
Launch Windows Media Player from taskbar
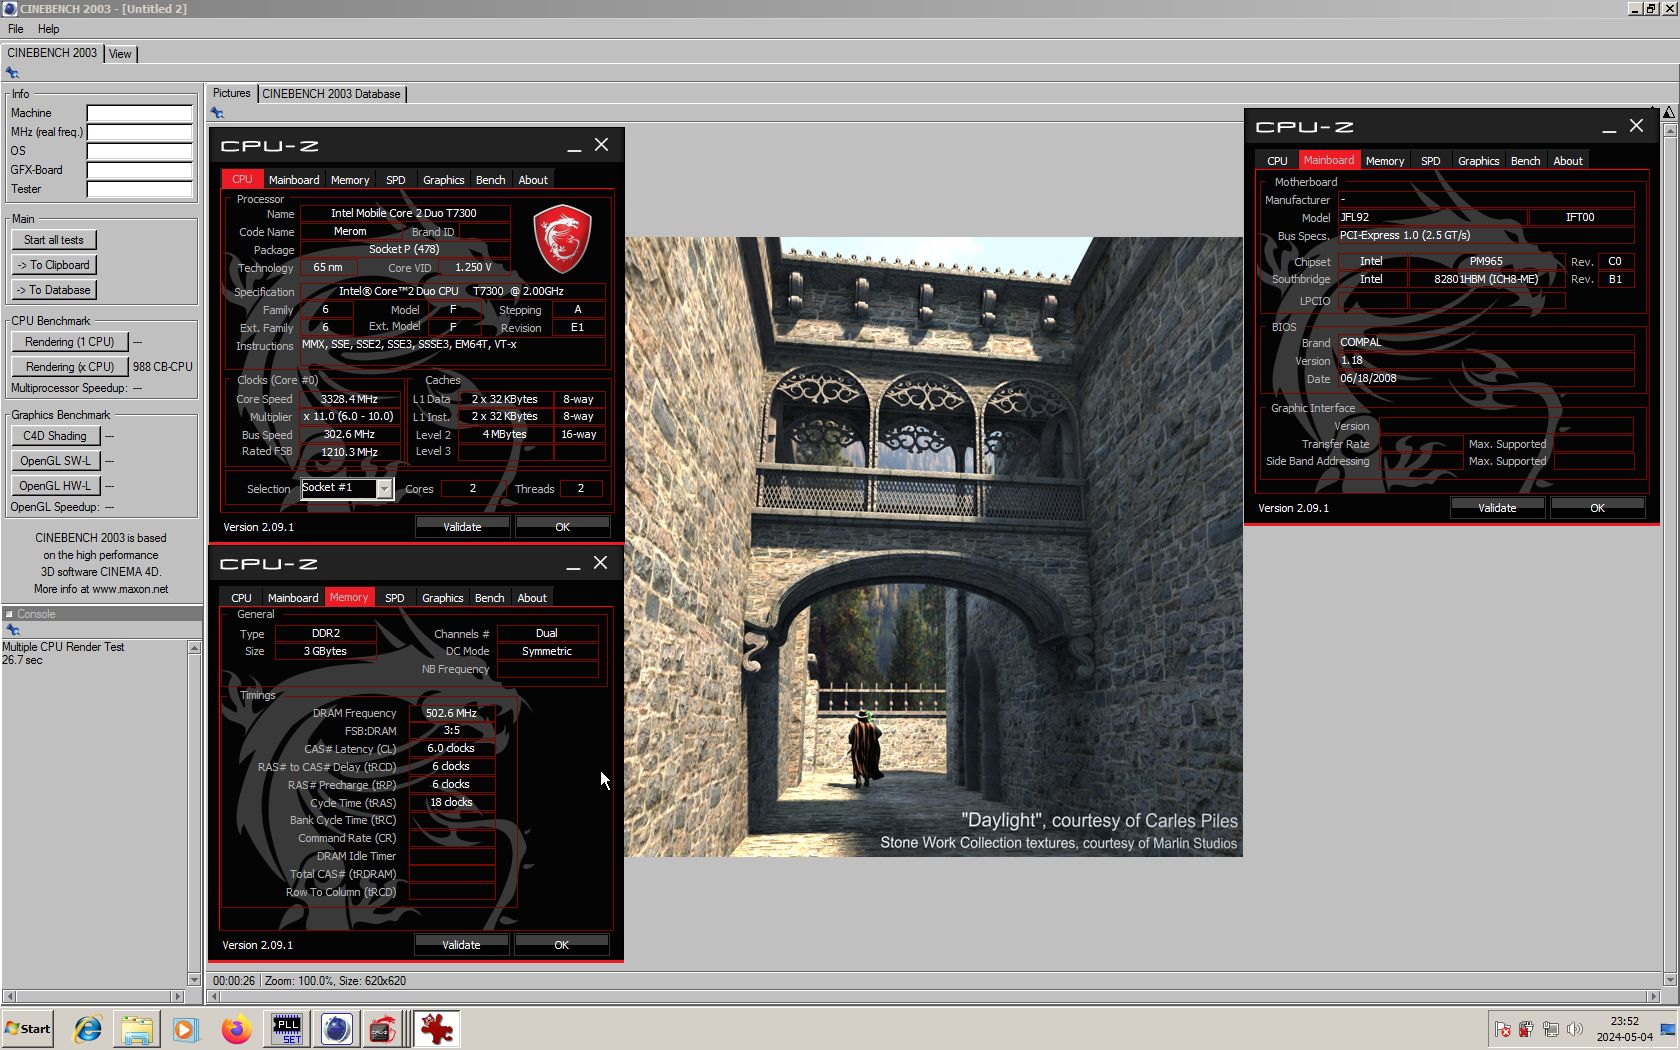coord(186,1029)
